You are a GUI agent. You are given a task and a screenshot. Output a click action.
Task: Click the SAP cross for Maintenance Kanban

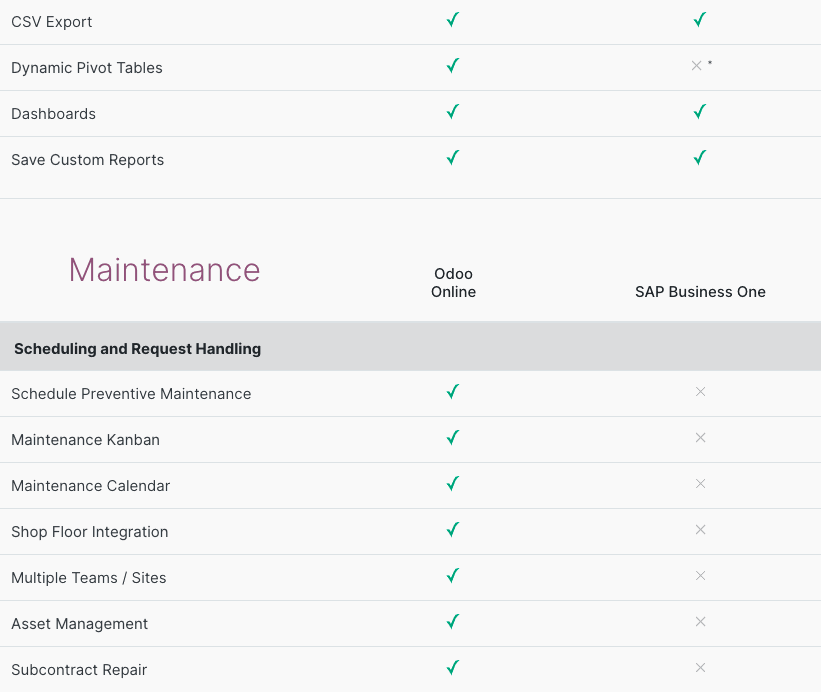[700, 438]
